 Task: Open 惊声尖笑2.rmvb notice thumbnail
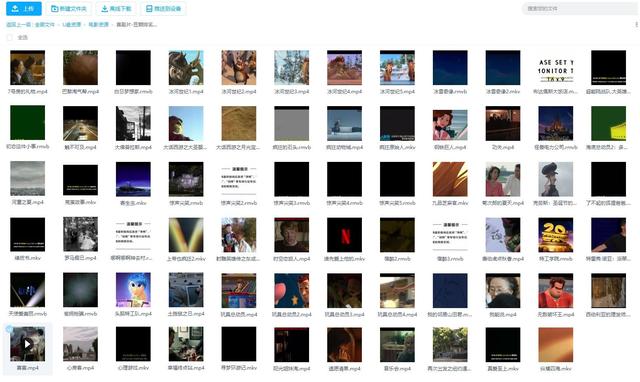239,179
